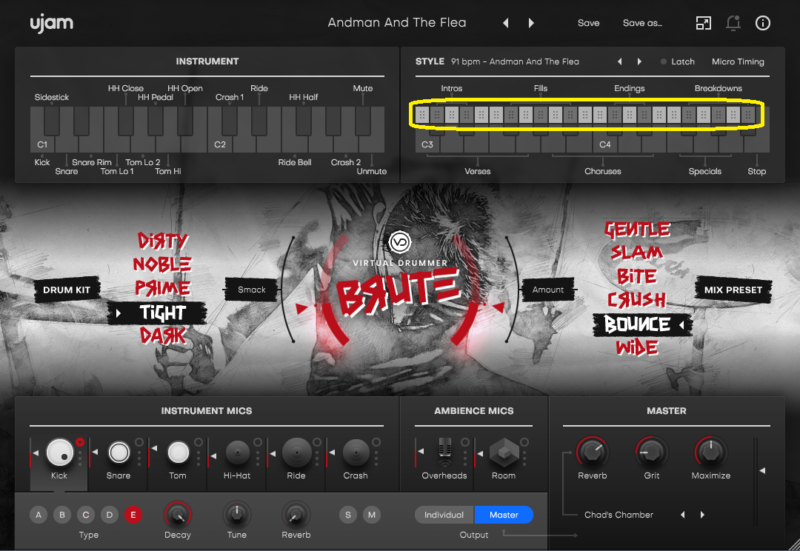Open the window resize icon
800x551 pixels.
click(x=704, y=23)
